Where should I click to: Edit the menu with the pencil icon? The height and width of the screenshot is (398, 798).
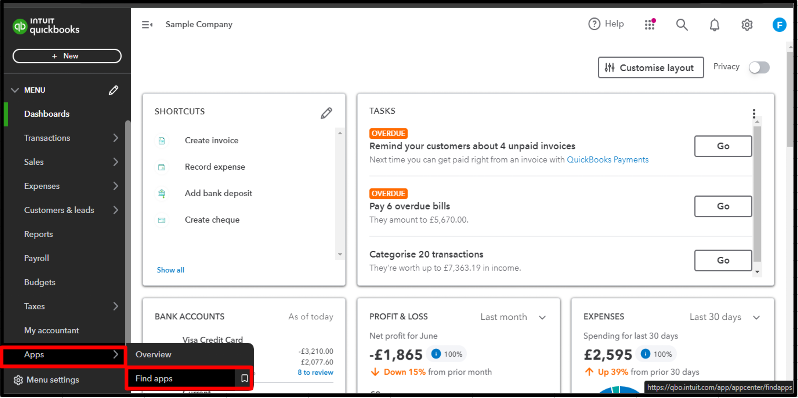click(113, 90)
